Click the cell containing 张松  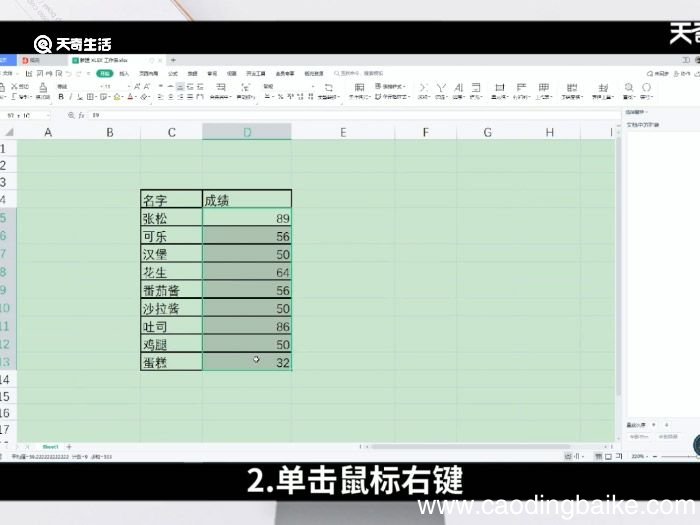171,217
